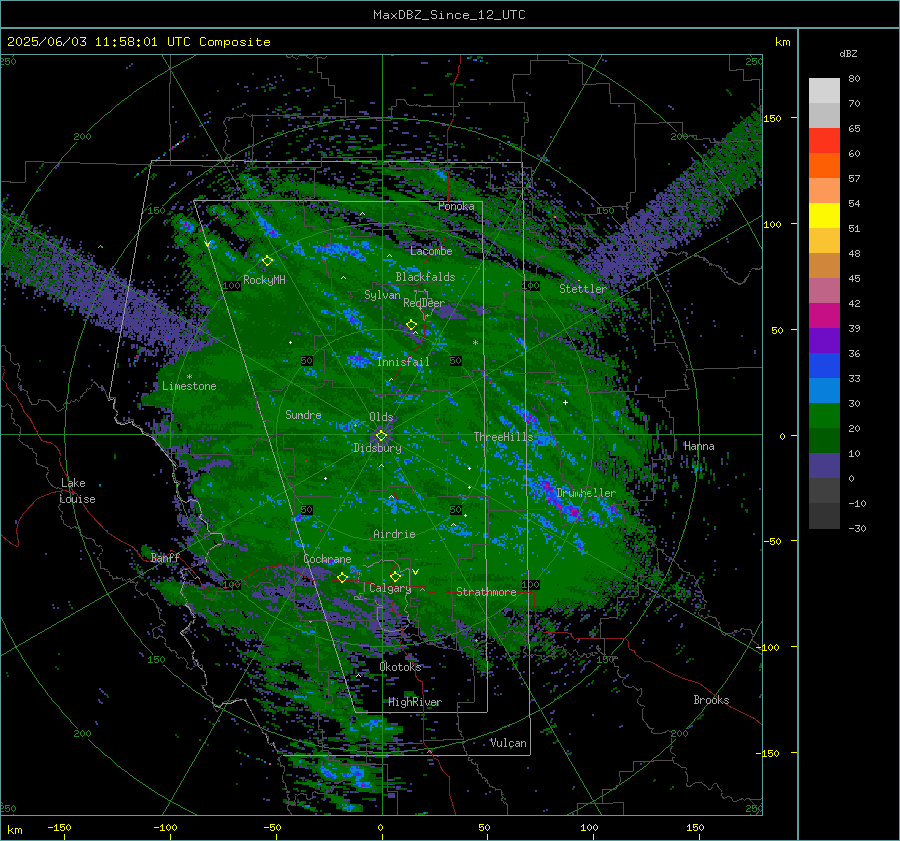
Task: Click the yellow diamond marker below Cochrane
Action: (342, 577)
